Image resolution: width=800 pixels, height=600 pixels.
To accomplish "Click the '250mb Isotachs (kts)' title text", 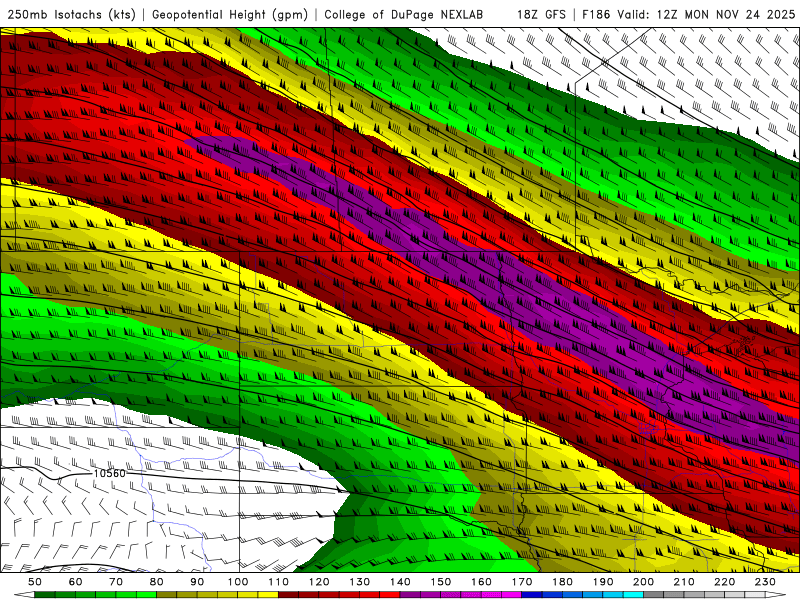I will click(71, 14).
